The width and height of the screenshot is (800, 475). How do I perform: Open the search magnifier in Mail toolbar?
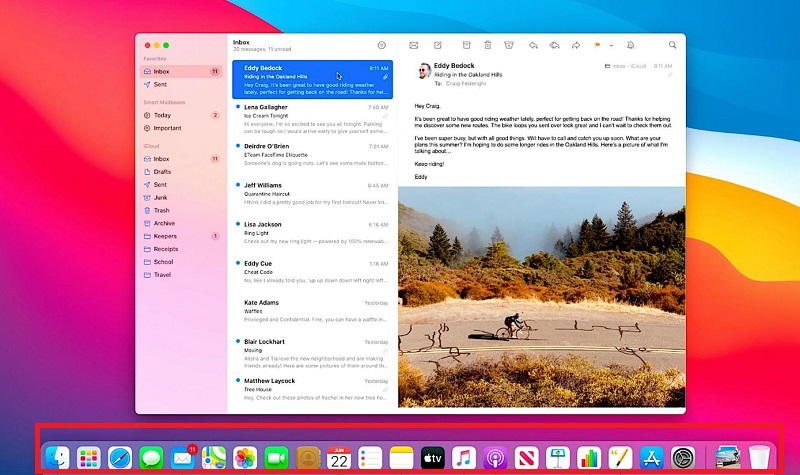tap(673, 45)
